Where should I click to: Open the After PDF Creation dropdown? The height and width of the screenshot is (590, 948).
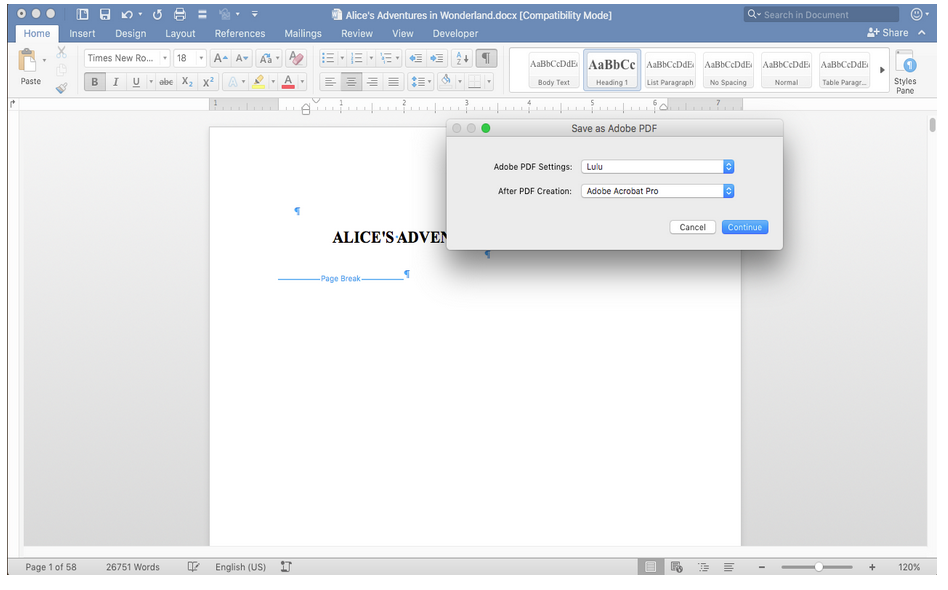tap(657, 191)
